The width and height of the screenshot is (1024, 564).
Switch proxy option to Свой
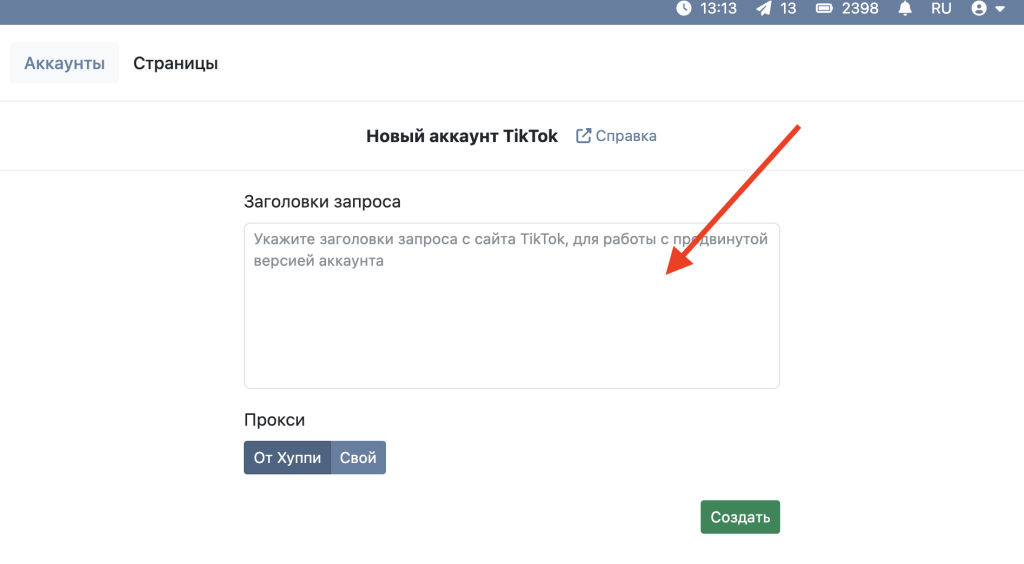point(358,458)
